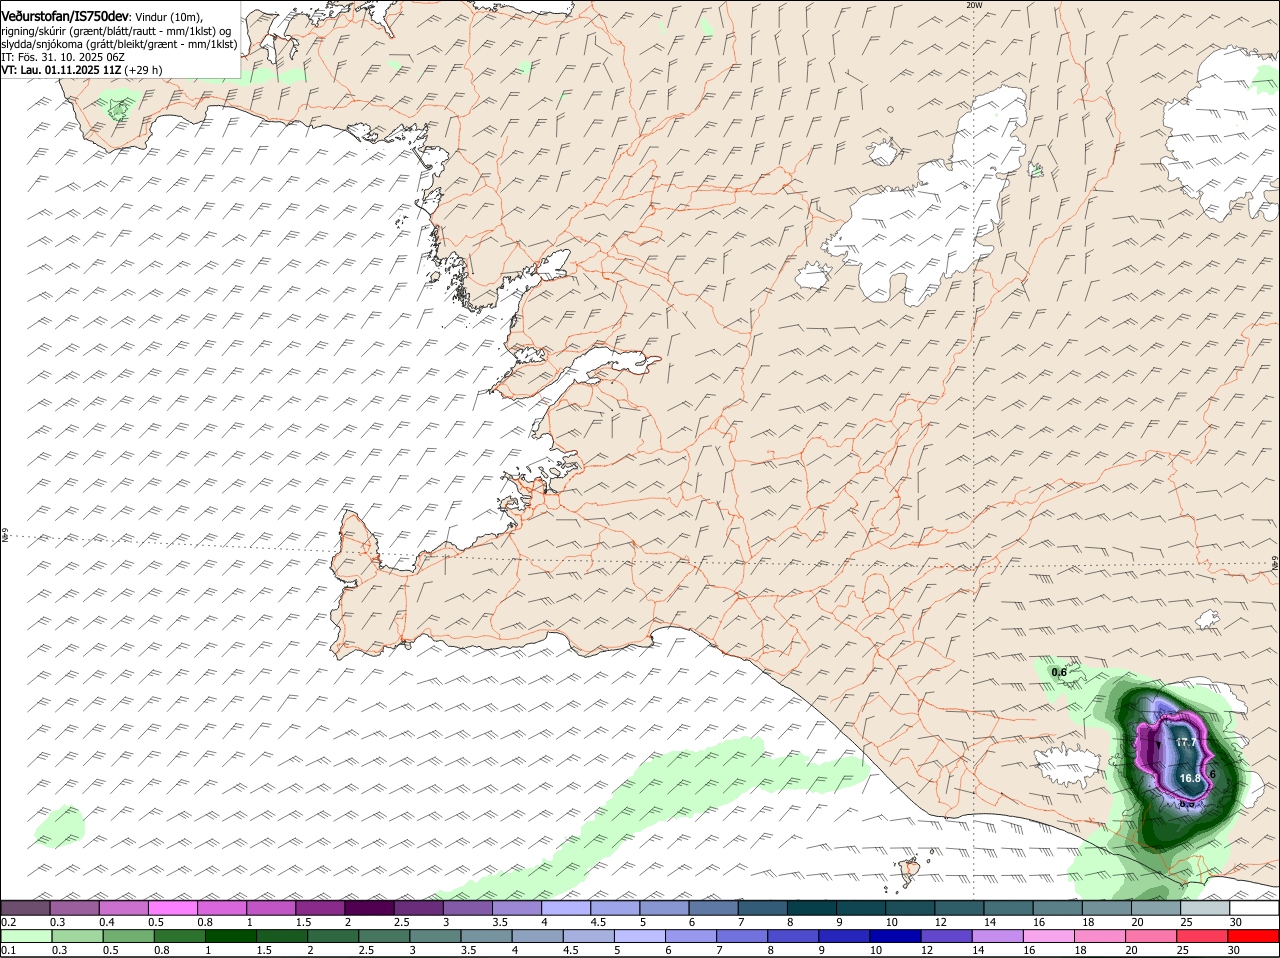This screenshot has width=1280, height=958.
Task: Click the 17.7 precipitation value on map
Action: point(1185,743)
